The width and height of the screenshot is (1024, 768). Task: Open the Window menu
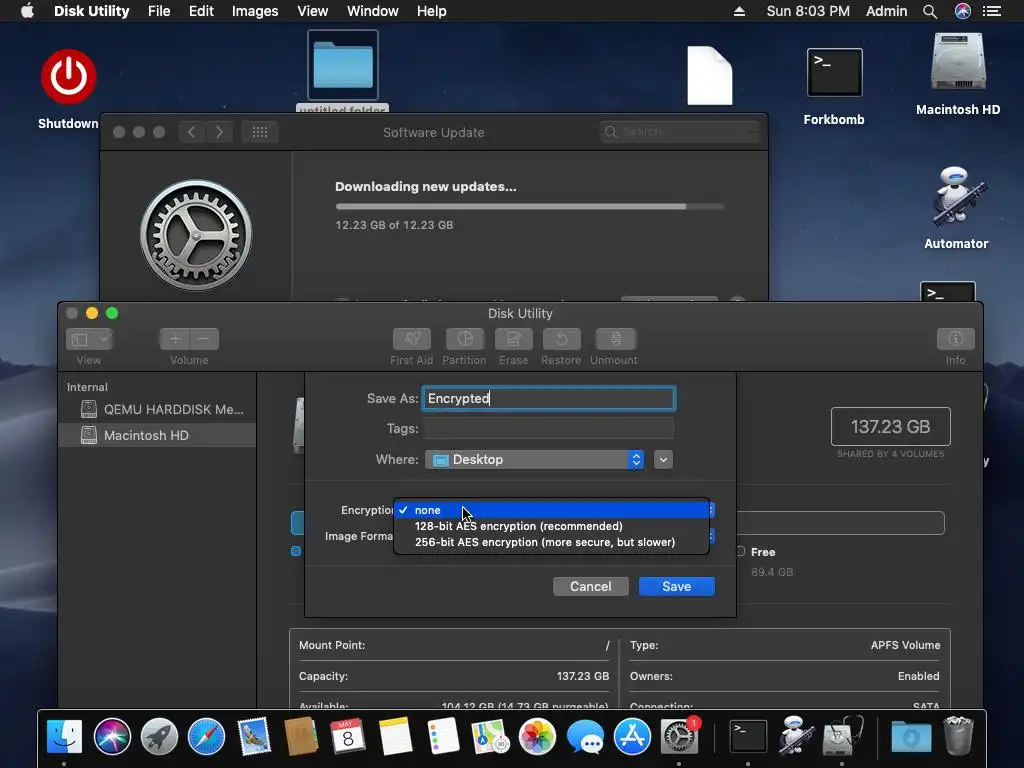[x=372, y=11]
